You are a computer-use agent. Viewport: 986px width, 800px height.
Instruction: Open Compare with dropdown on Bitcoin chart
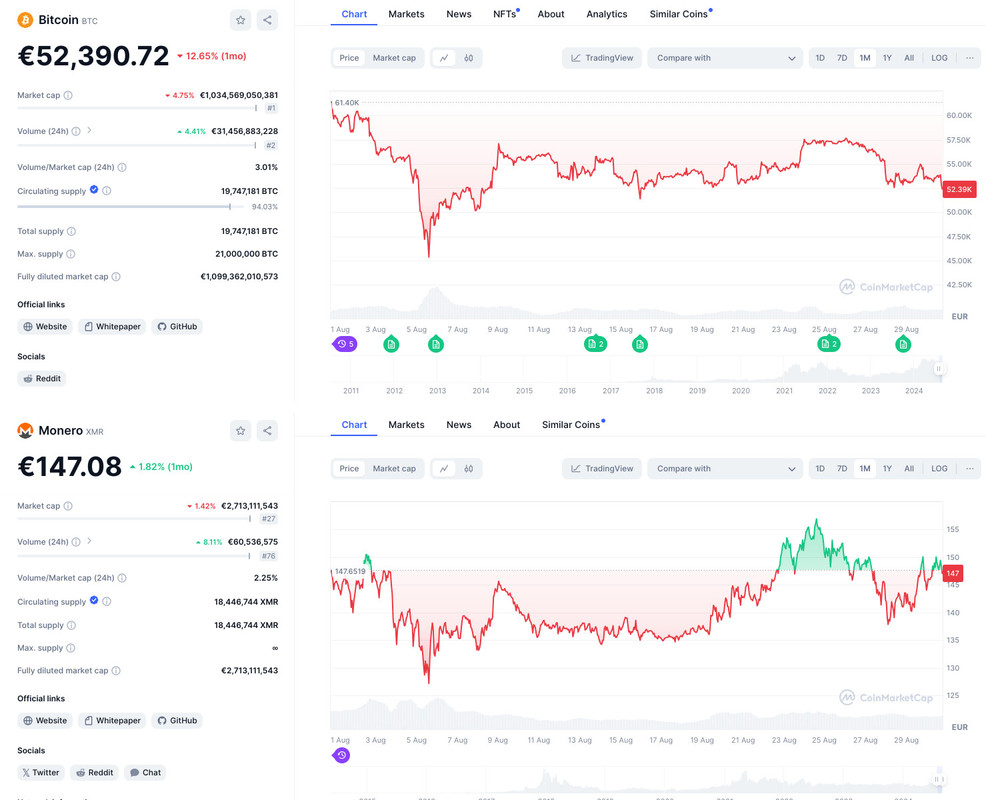(x=725, y=58)
